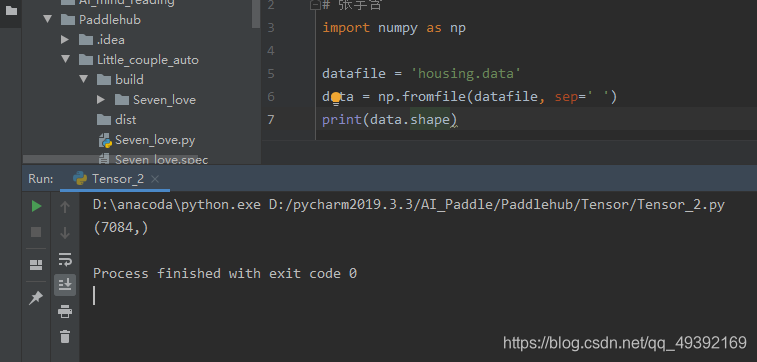757x362 pixels.
Task: Click np.fromfile call in editor
Action: pyautogui.click(x=421, y=97)
